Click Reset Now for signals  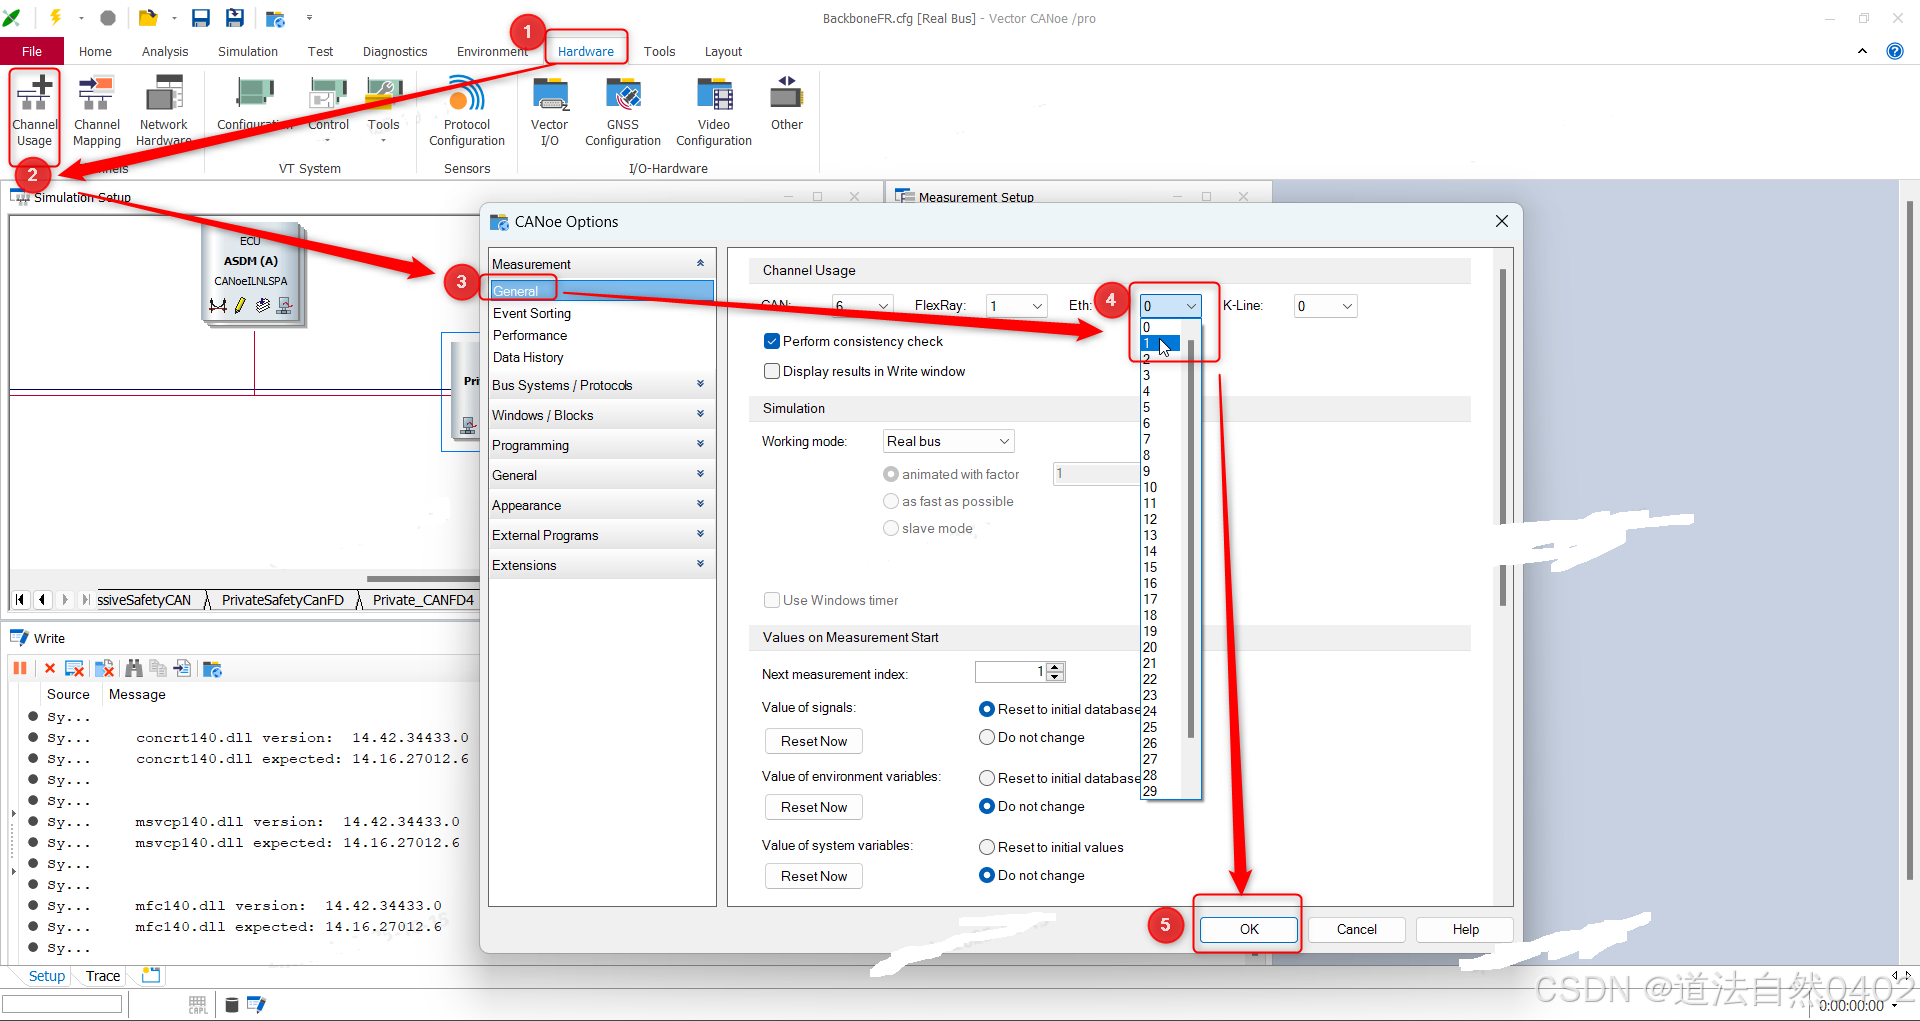click(814, 741)
